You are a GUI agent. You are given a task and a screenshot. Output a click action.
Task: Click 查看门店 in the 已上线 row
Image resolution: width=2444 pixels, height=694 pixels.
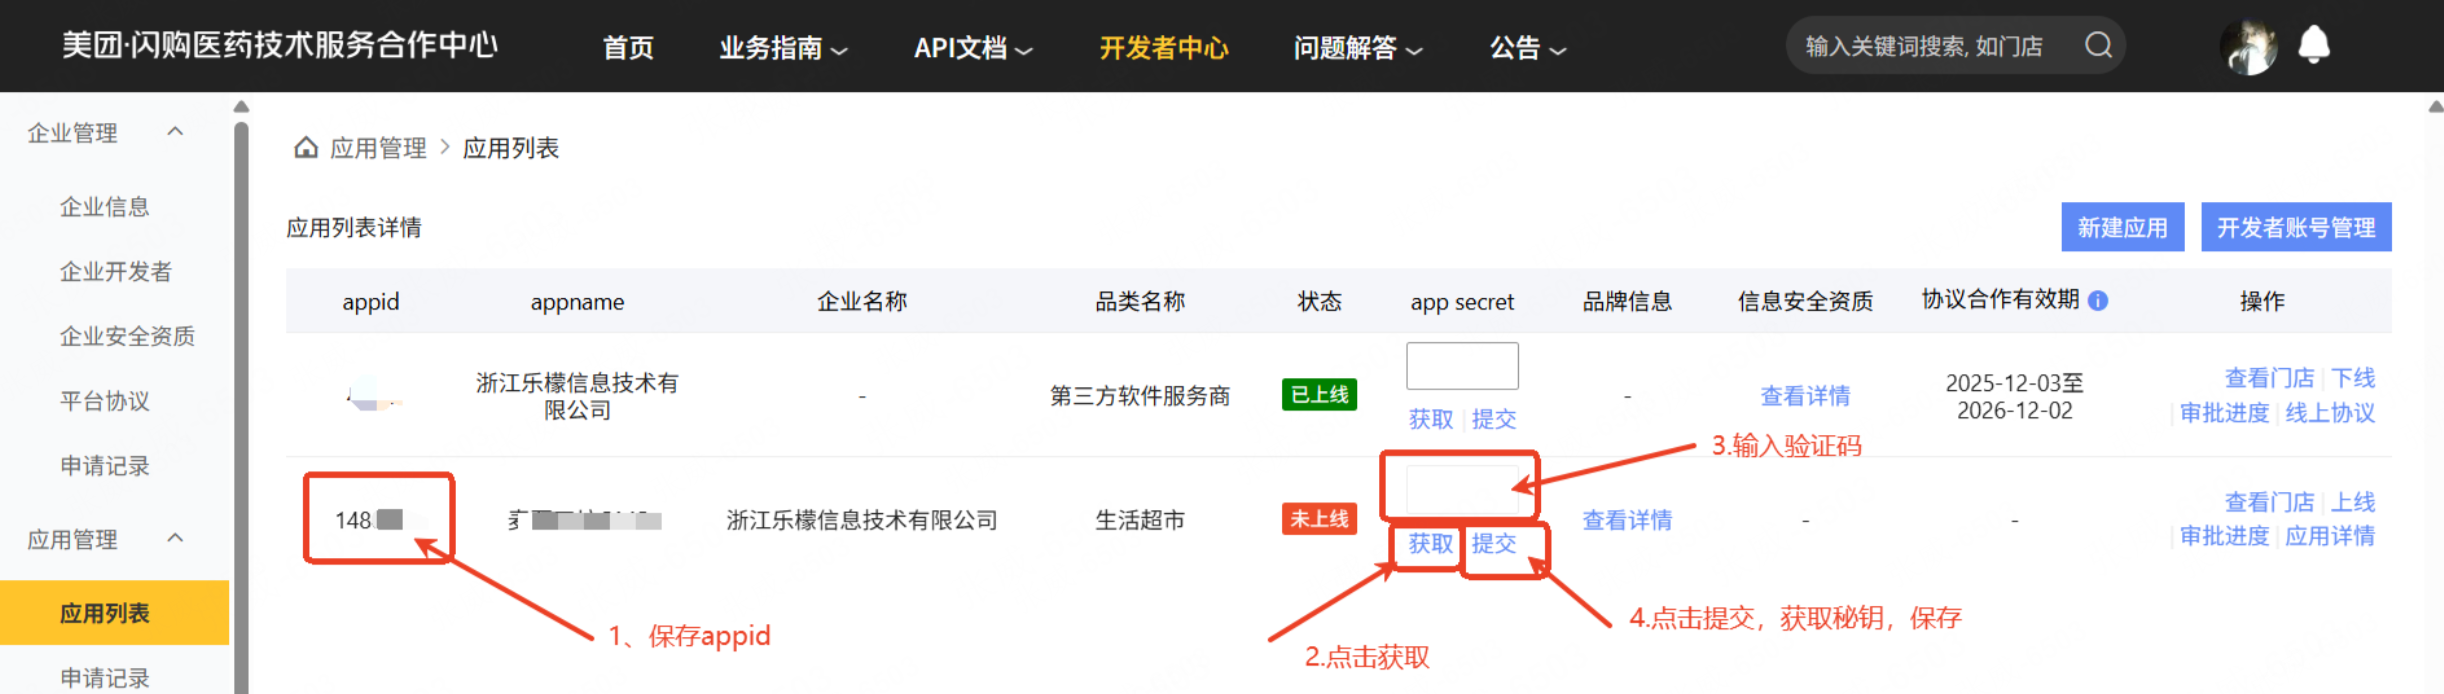(x=2269, y=378)
